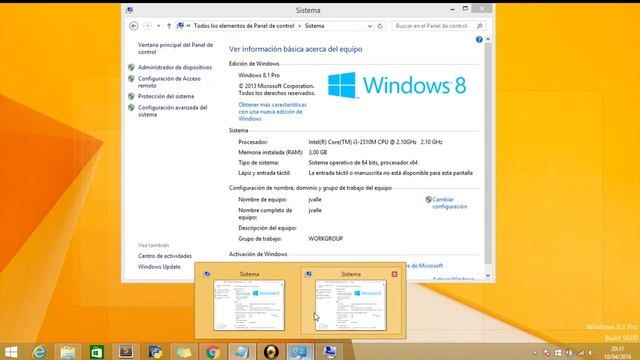Click Obtener más características con una nueva edición link
Image resolution: width=640 pixels, height=360 pixels.
pos(272,112)
